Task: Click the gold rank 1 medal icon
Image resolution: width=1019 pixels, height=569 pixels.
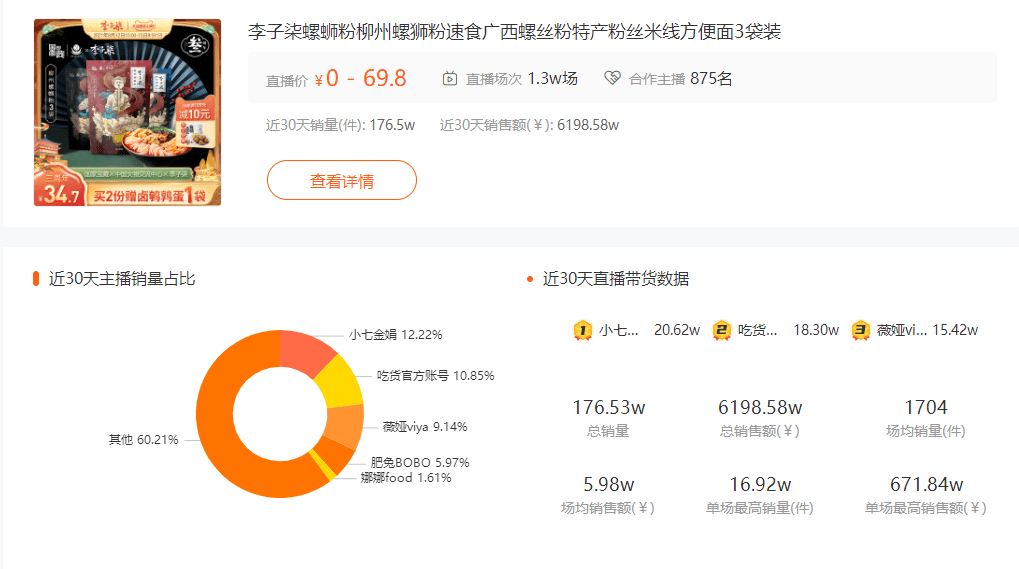Action: pos(582,331)
